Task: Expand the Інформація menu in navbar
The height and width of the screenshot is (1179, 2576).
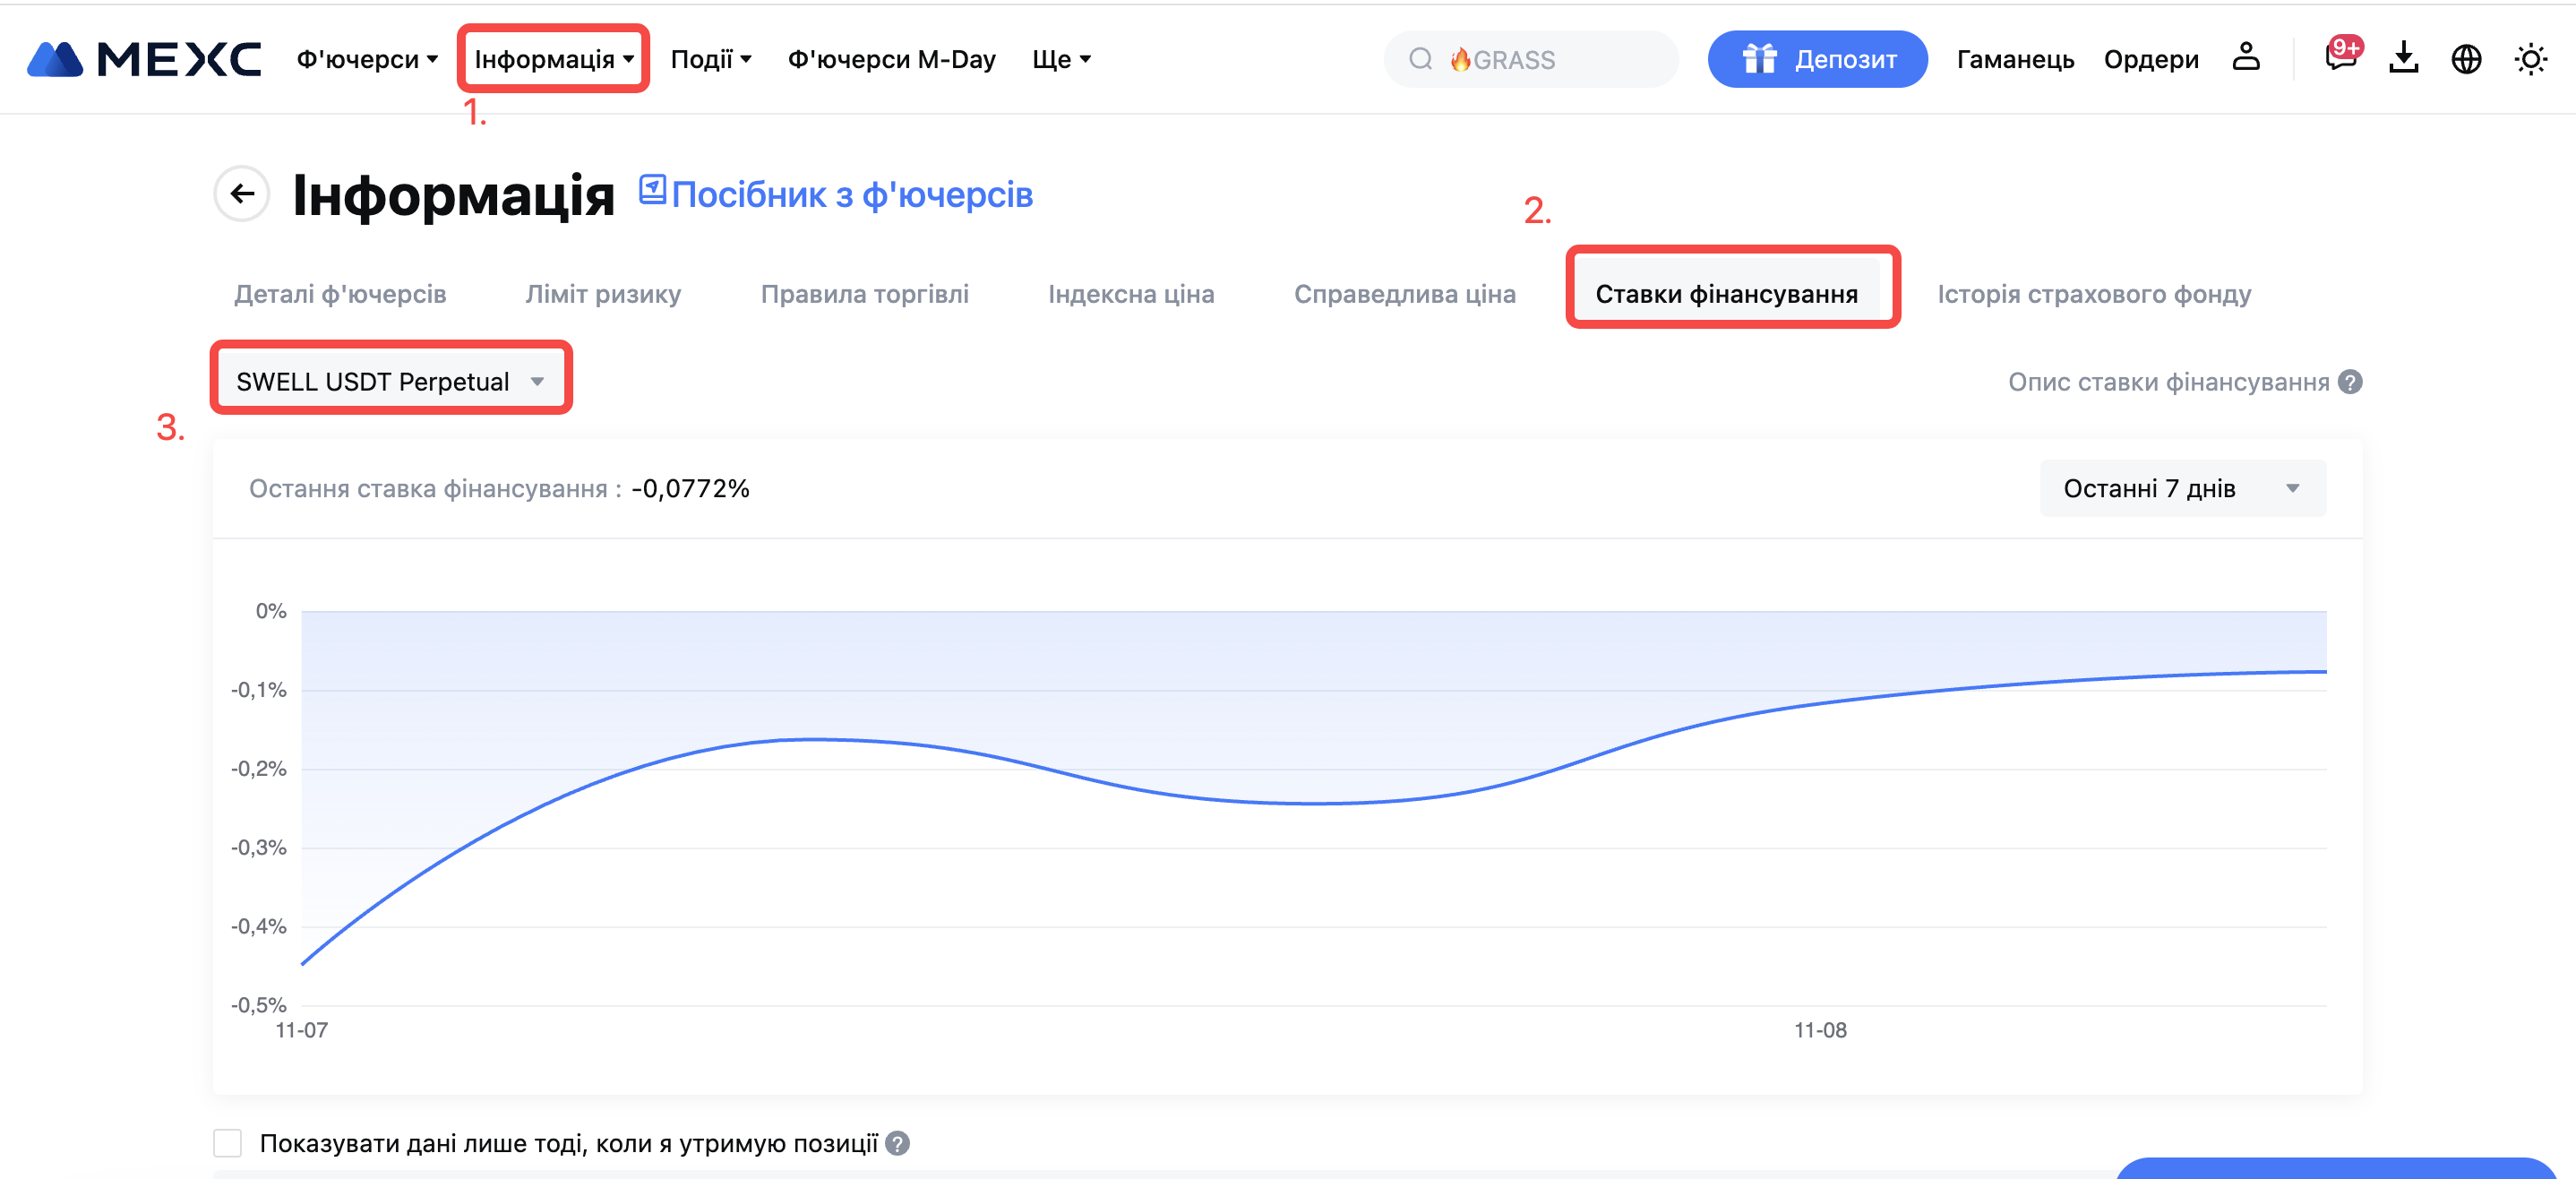Action: click(553, 59)
